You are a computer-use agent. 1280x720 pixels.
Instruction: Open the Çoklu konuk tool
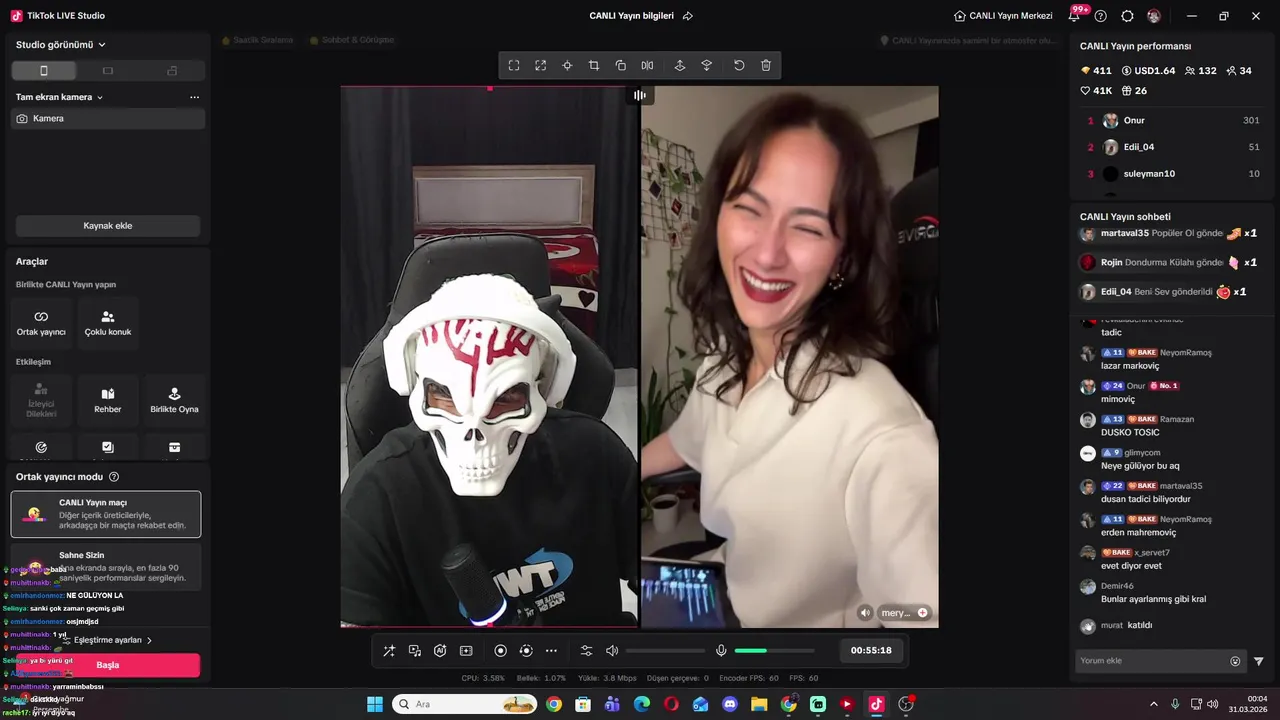108,323
